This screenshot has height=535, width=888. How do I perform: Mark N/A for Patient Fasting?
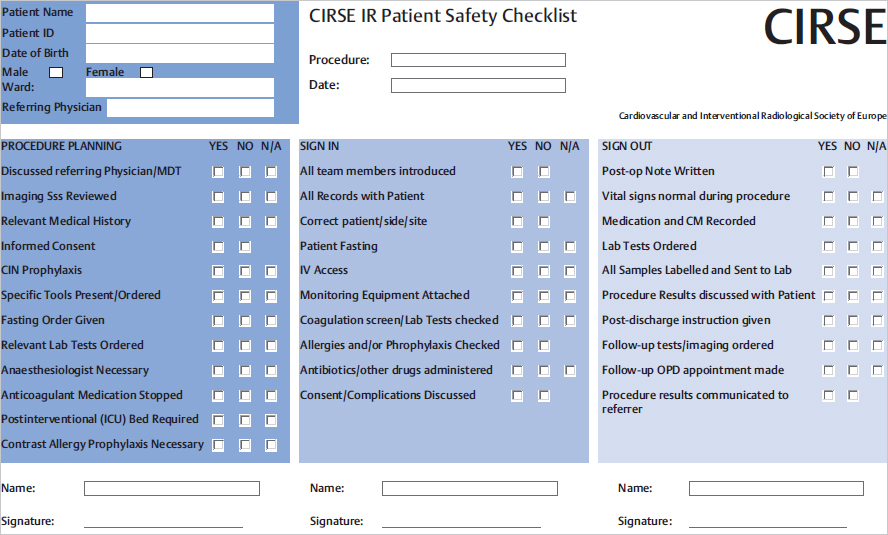pyautogui.click(x=570, y=246)
